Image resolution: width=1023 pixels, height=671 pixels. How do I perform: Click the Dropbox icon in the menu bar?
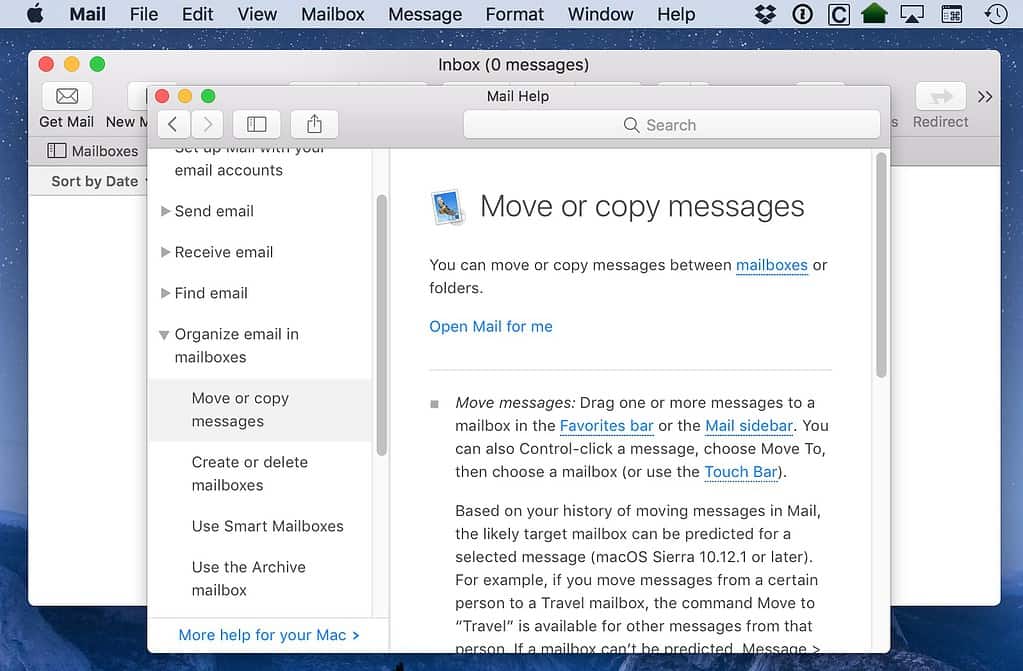point(763,14)
